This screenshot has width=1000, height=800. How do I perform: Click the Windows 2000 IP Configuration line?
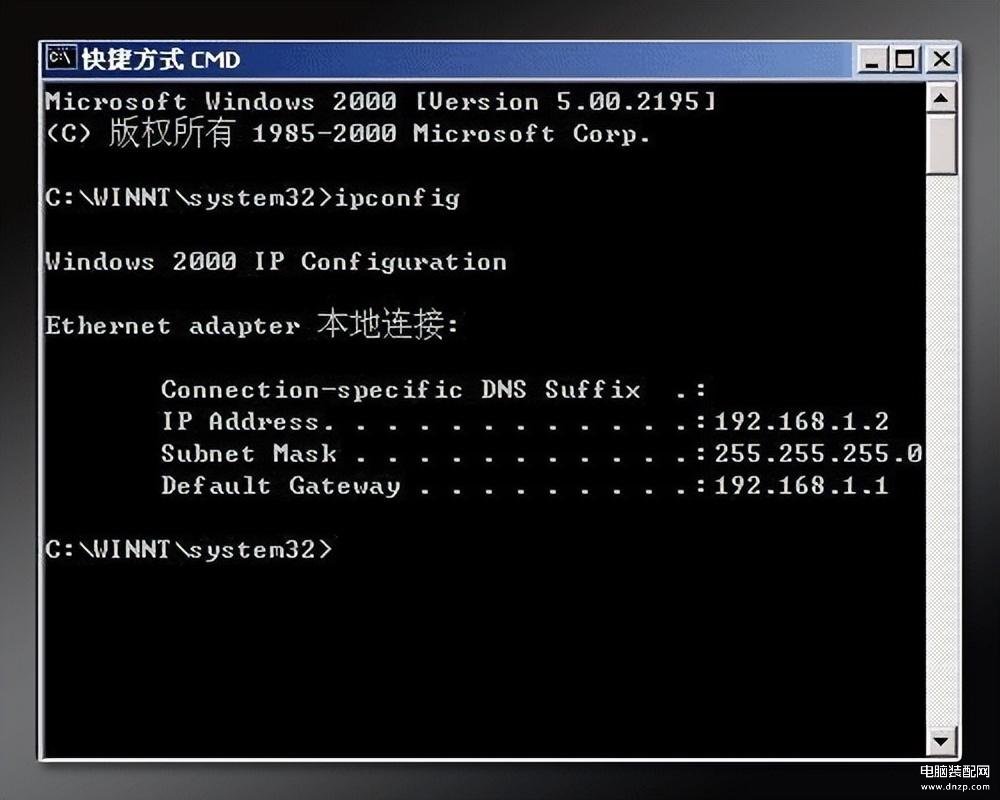tap(276, 261)
